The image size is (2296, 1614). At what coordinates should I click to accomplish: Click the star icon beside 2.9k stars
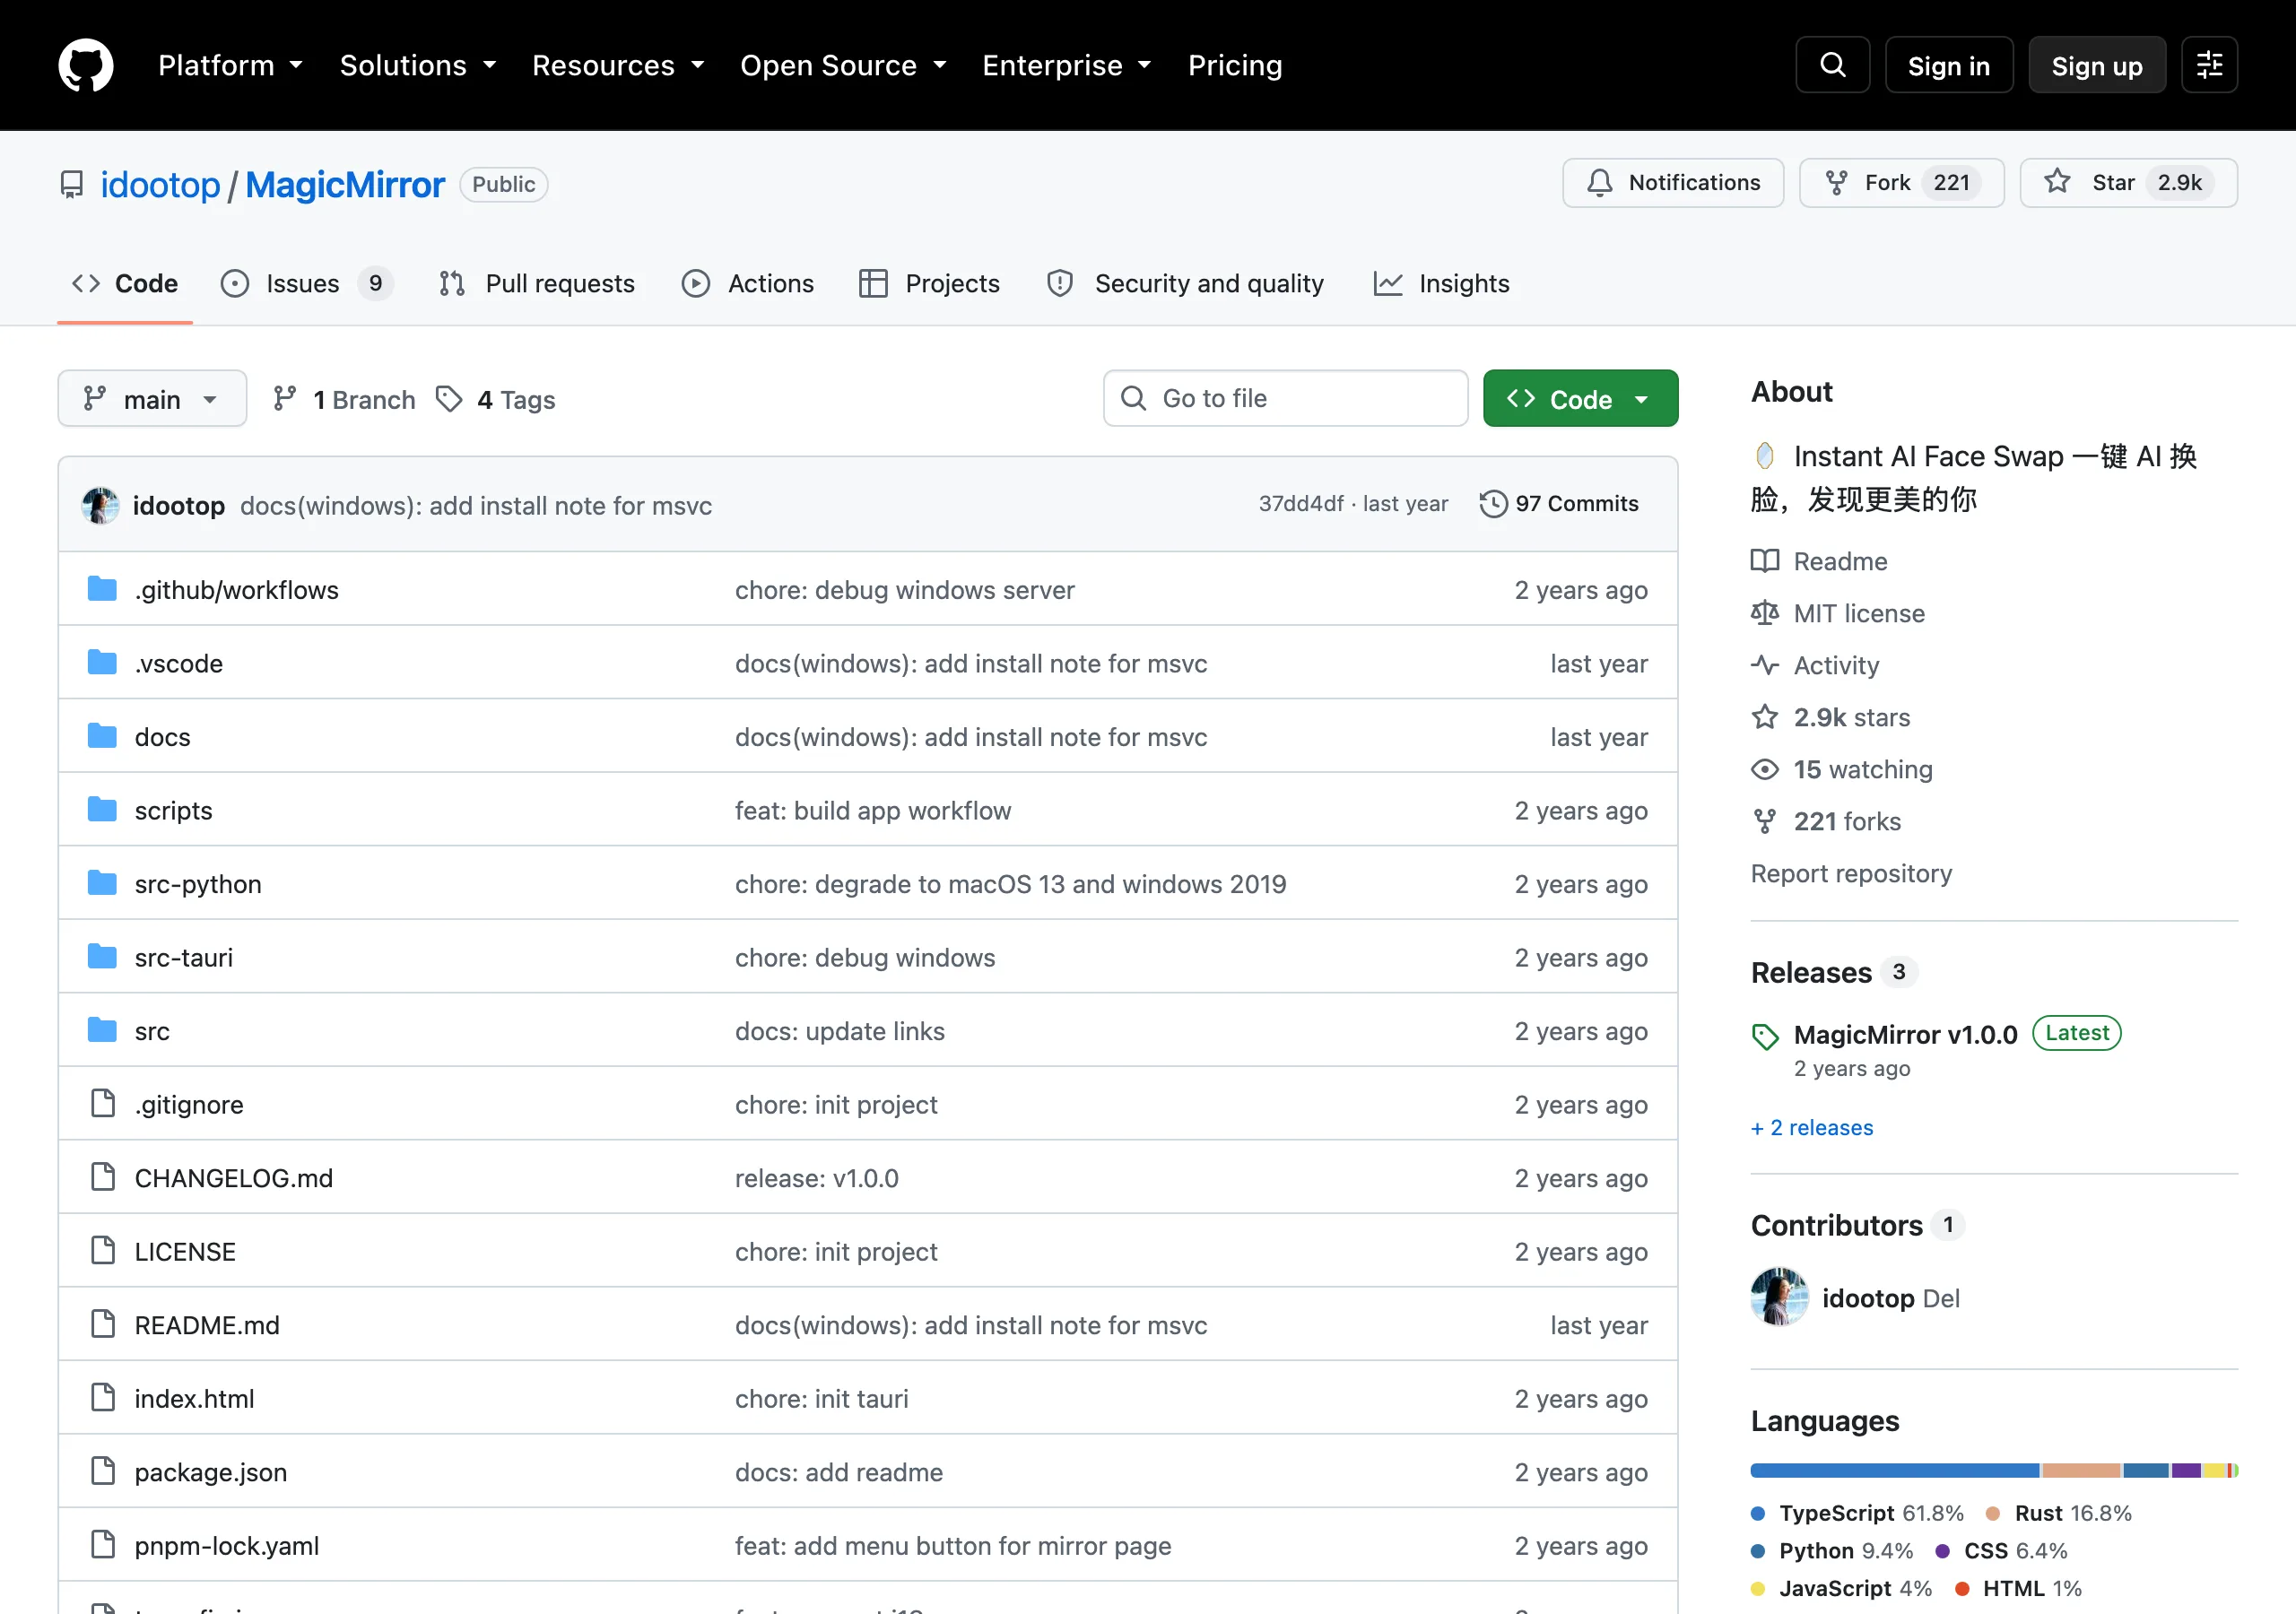[x=1765, y=717]
